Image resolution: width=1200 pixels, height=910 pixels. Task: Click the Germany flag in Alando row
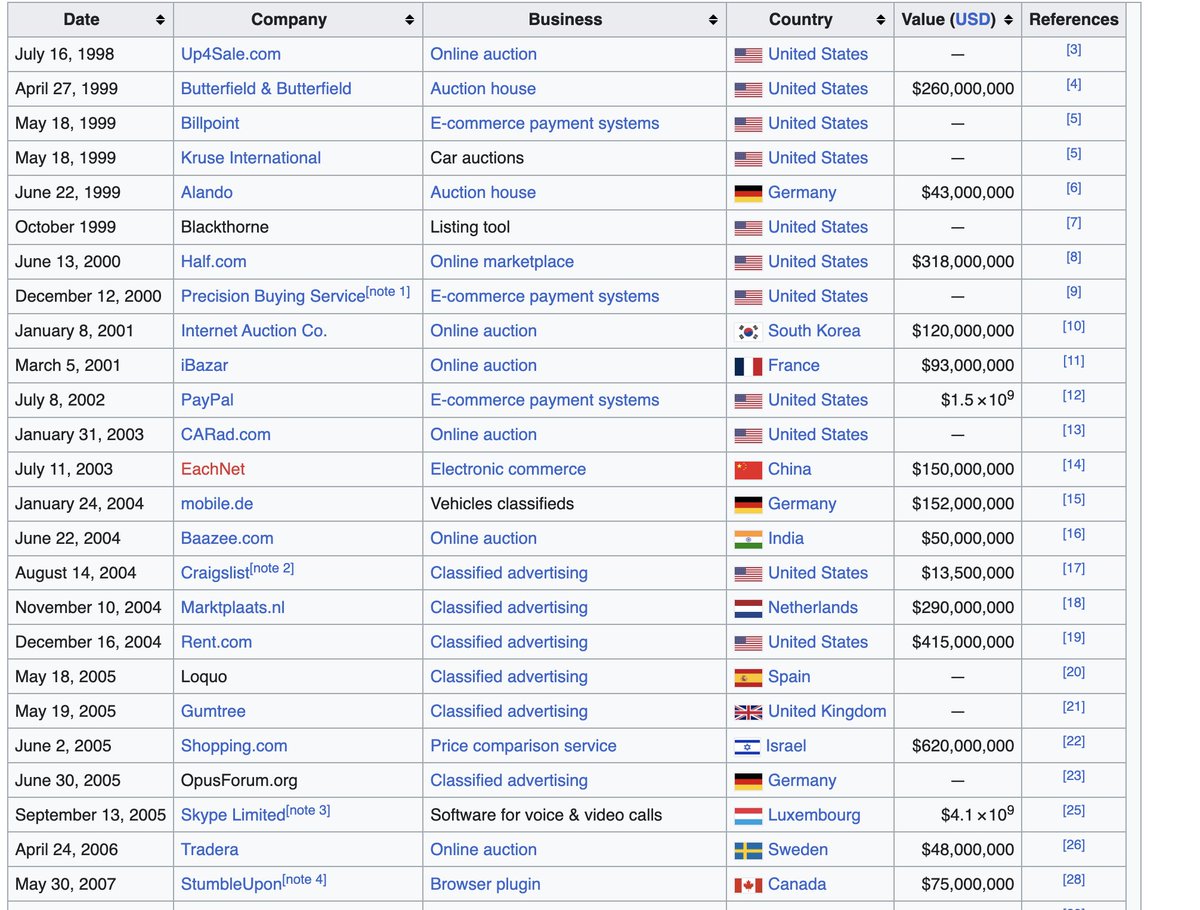coord(748,193)
